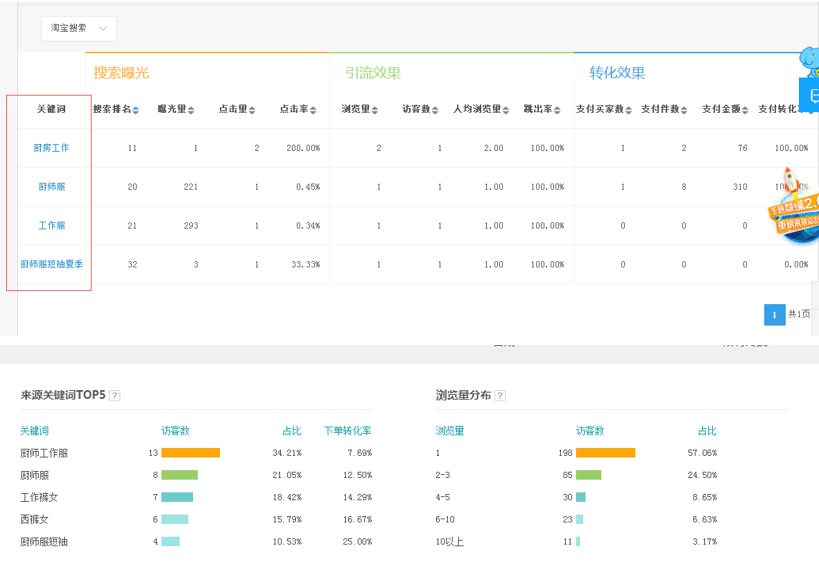Select TOP5 keyword 厨师工作服
Viewport: 819px width, 570px height.
pos(44,453)
